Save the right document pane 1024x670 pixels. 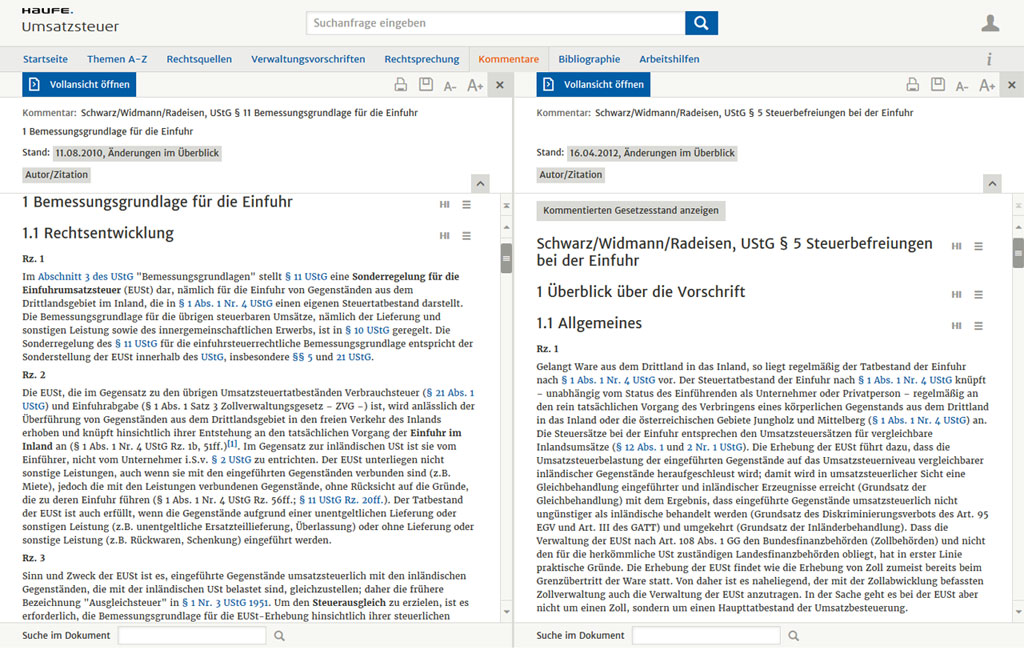click(938, 85)
